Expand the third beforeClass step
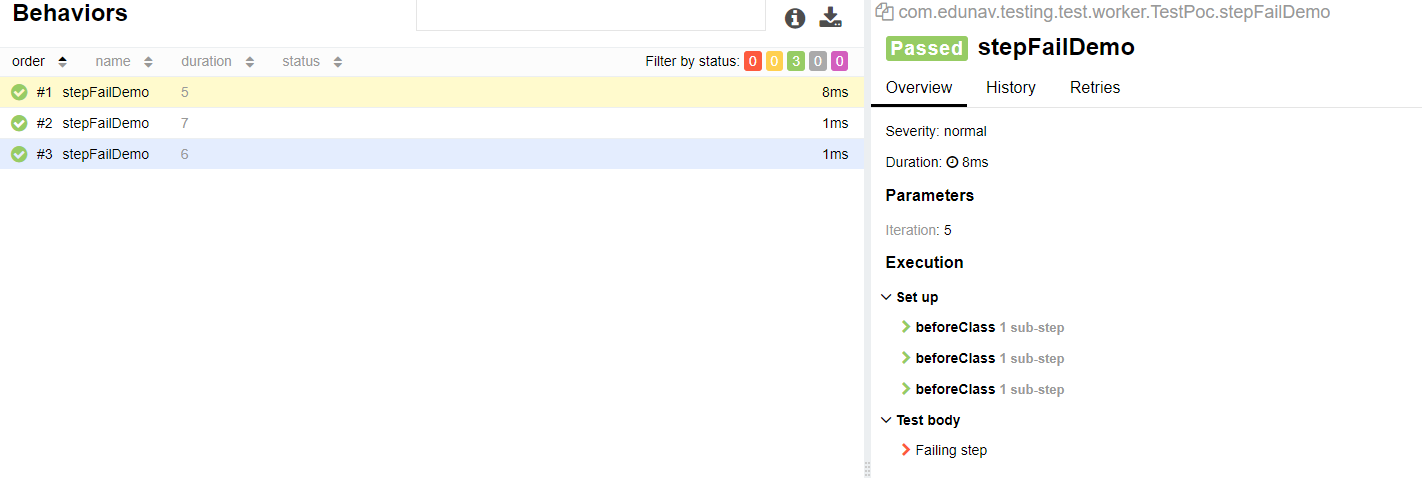Image resolution: width=1422 pixels, height=478 pixels. point(906,389)
